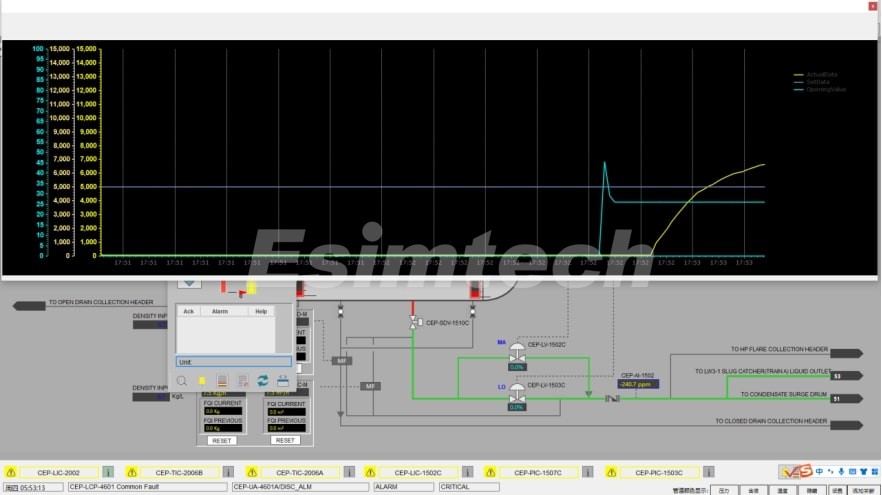Image resolution: width=882 pixels, height=495 pixels.
Task: Click the keyboard icon in IME toolbar
Action: point(852,471)
